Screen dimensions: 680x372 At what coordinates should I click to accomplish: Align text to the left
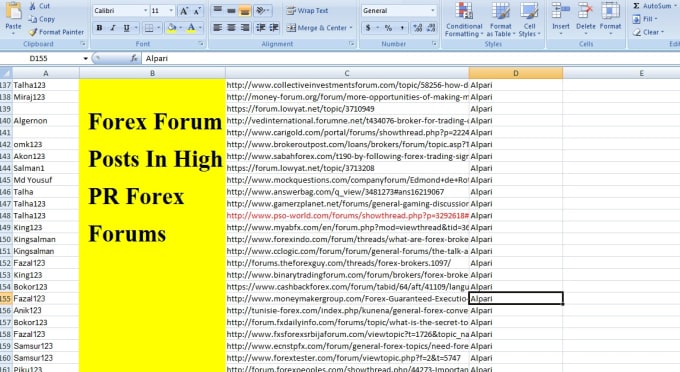coord(218,28)
